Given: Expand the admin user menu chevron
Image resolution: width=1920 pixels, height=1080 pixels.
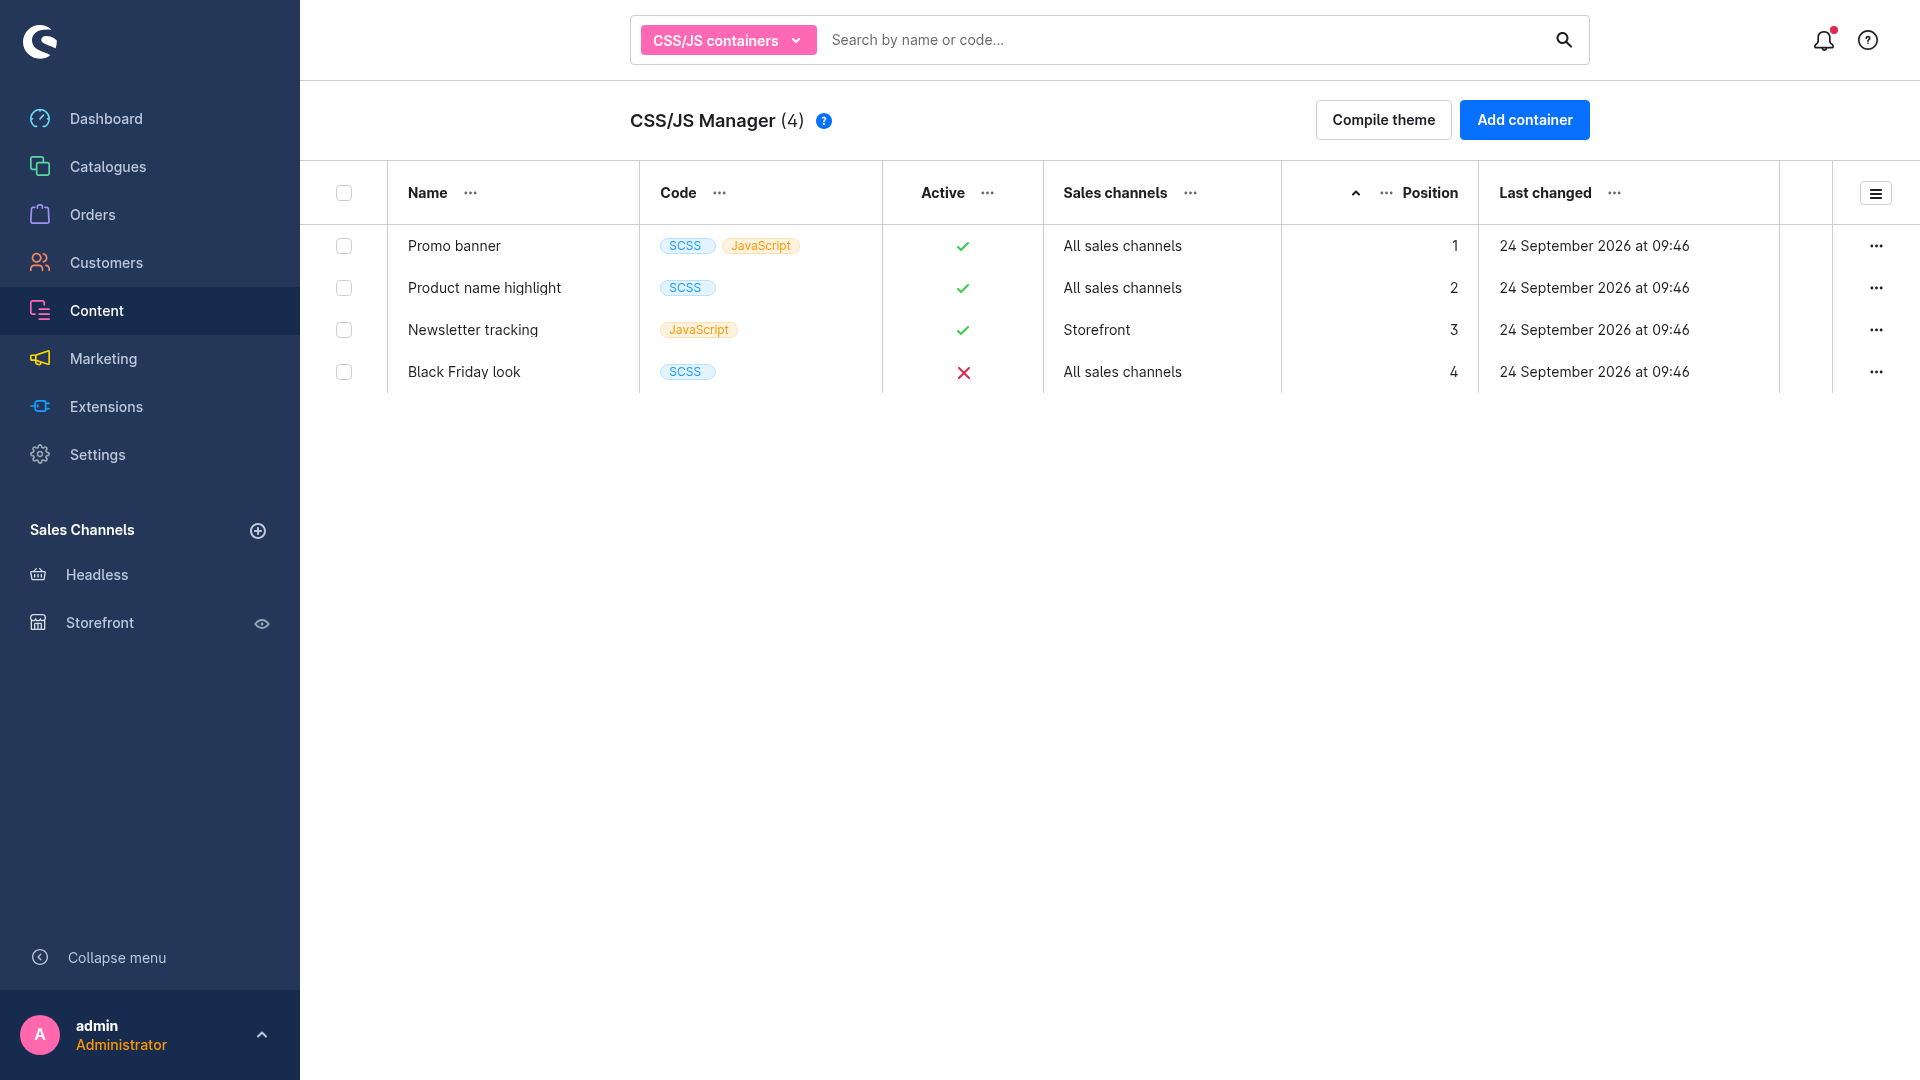Looking at the screenshot, I should pos(262,1035).
